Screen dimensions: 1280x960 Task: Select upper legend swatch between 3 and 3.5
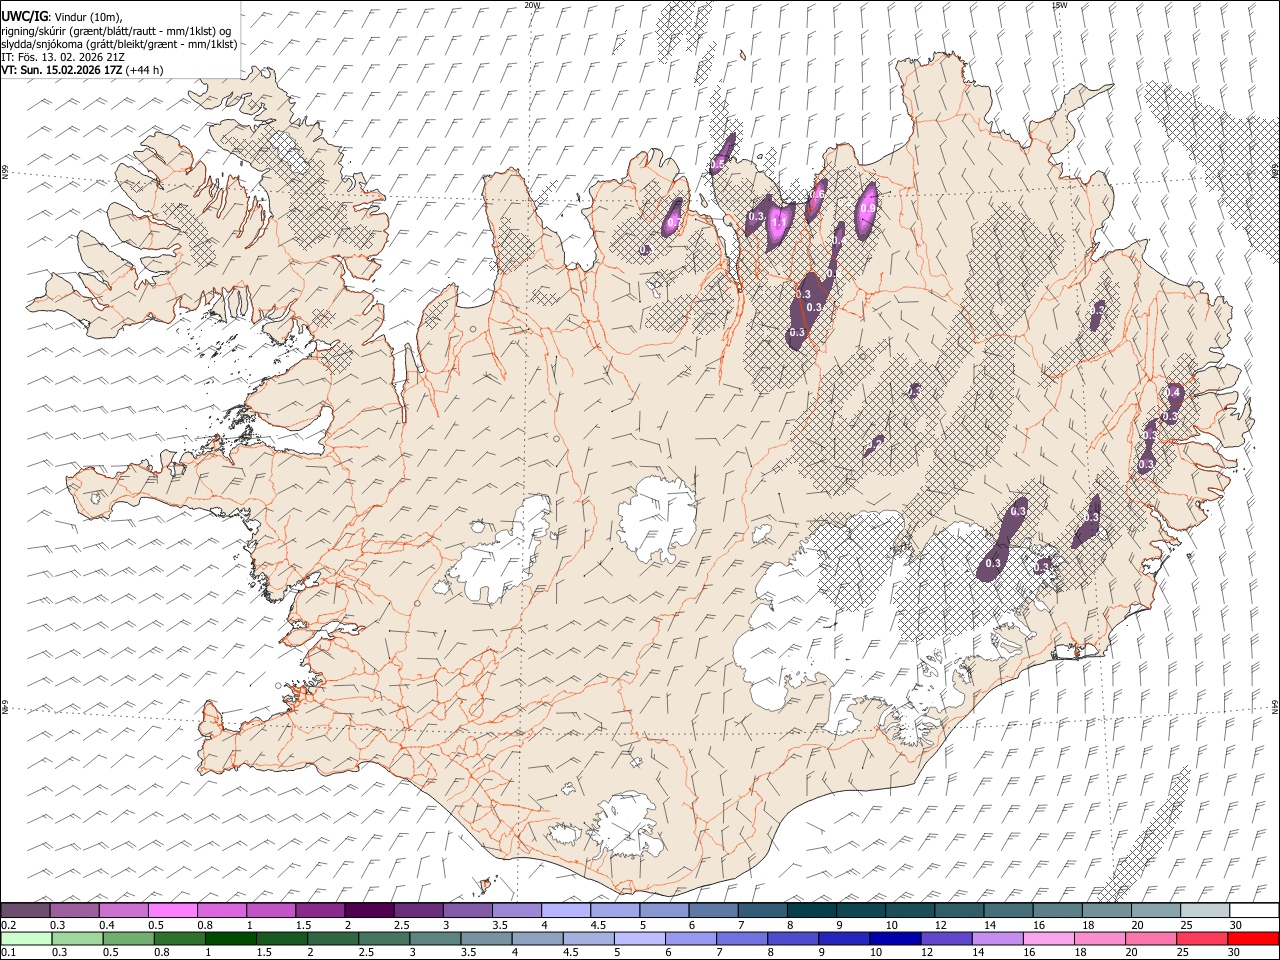tap(467, 910)
